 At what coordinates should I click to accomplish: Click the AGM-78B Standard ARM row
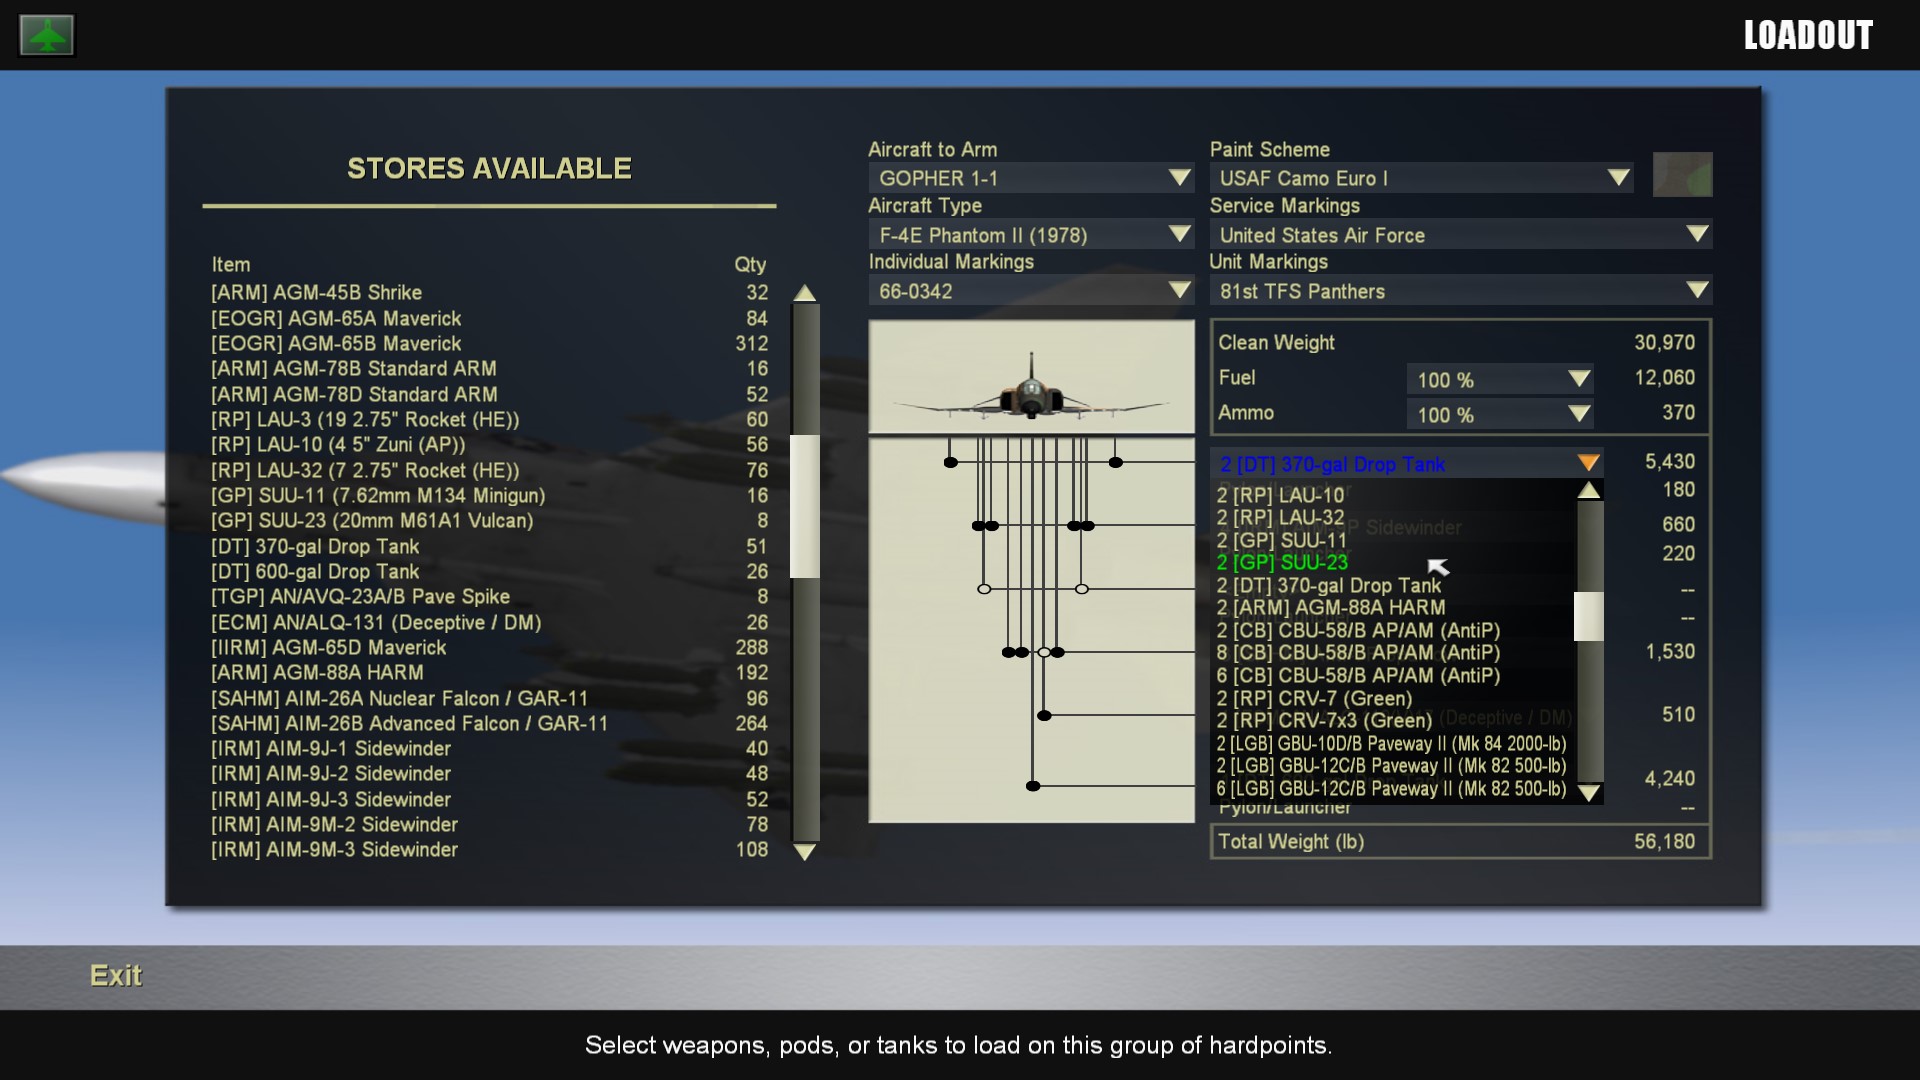click(x=489, y=369)
